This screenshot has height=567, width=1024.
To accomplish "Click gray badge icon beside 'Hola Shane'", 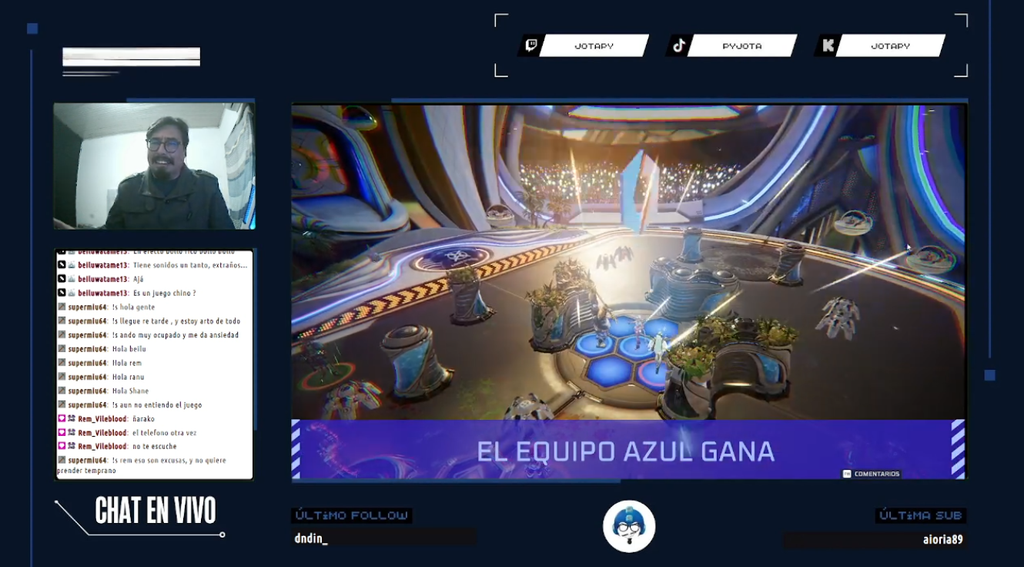I will (x=62, y=391).
